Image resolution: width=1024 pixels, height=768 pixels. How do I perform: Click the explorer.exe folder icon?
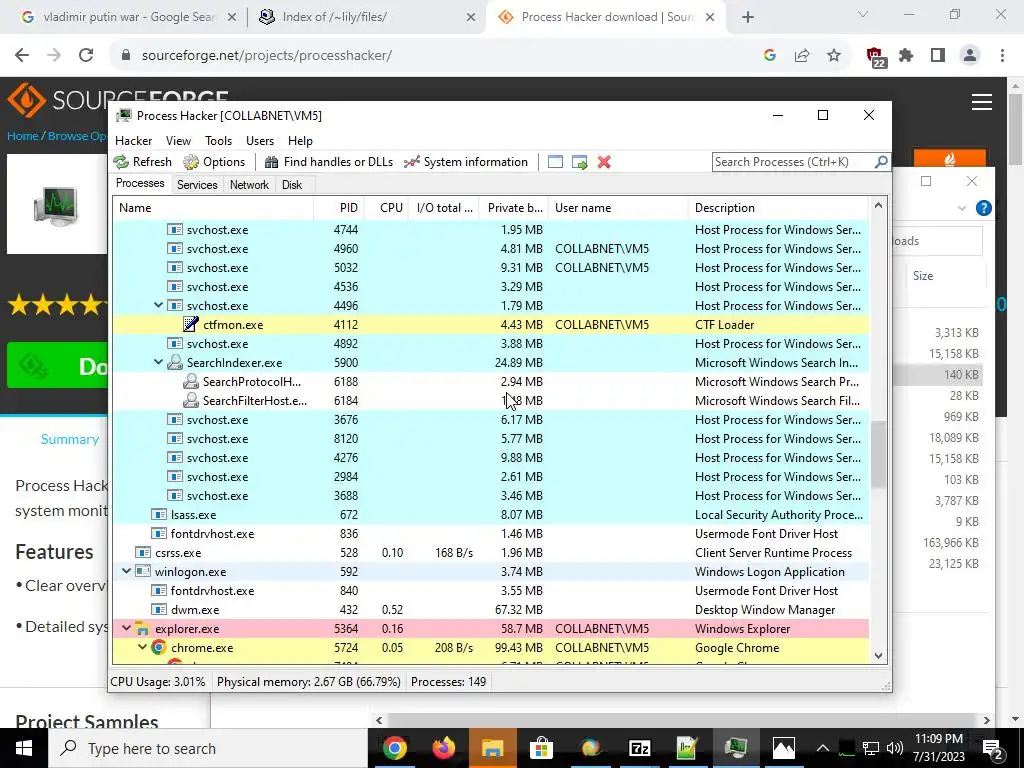pyautogui.click(x=142, y=629)
